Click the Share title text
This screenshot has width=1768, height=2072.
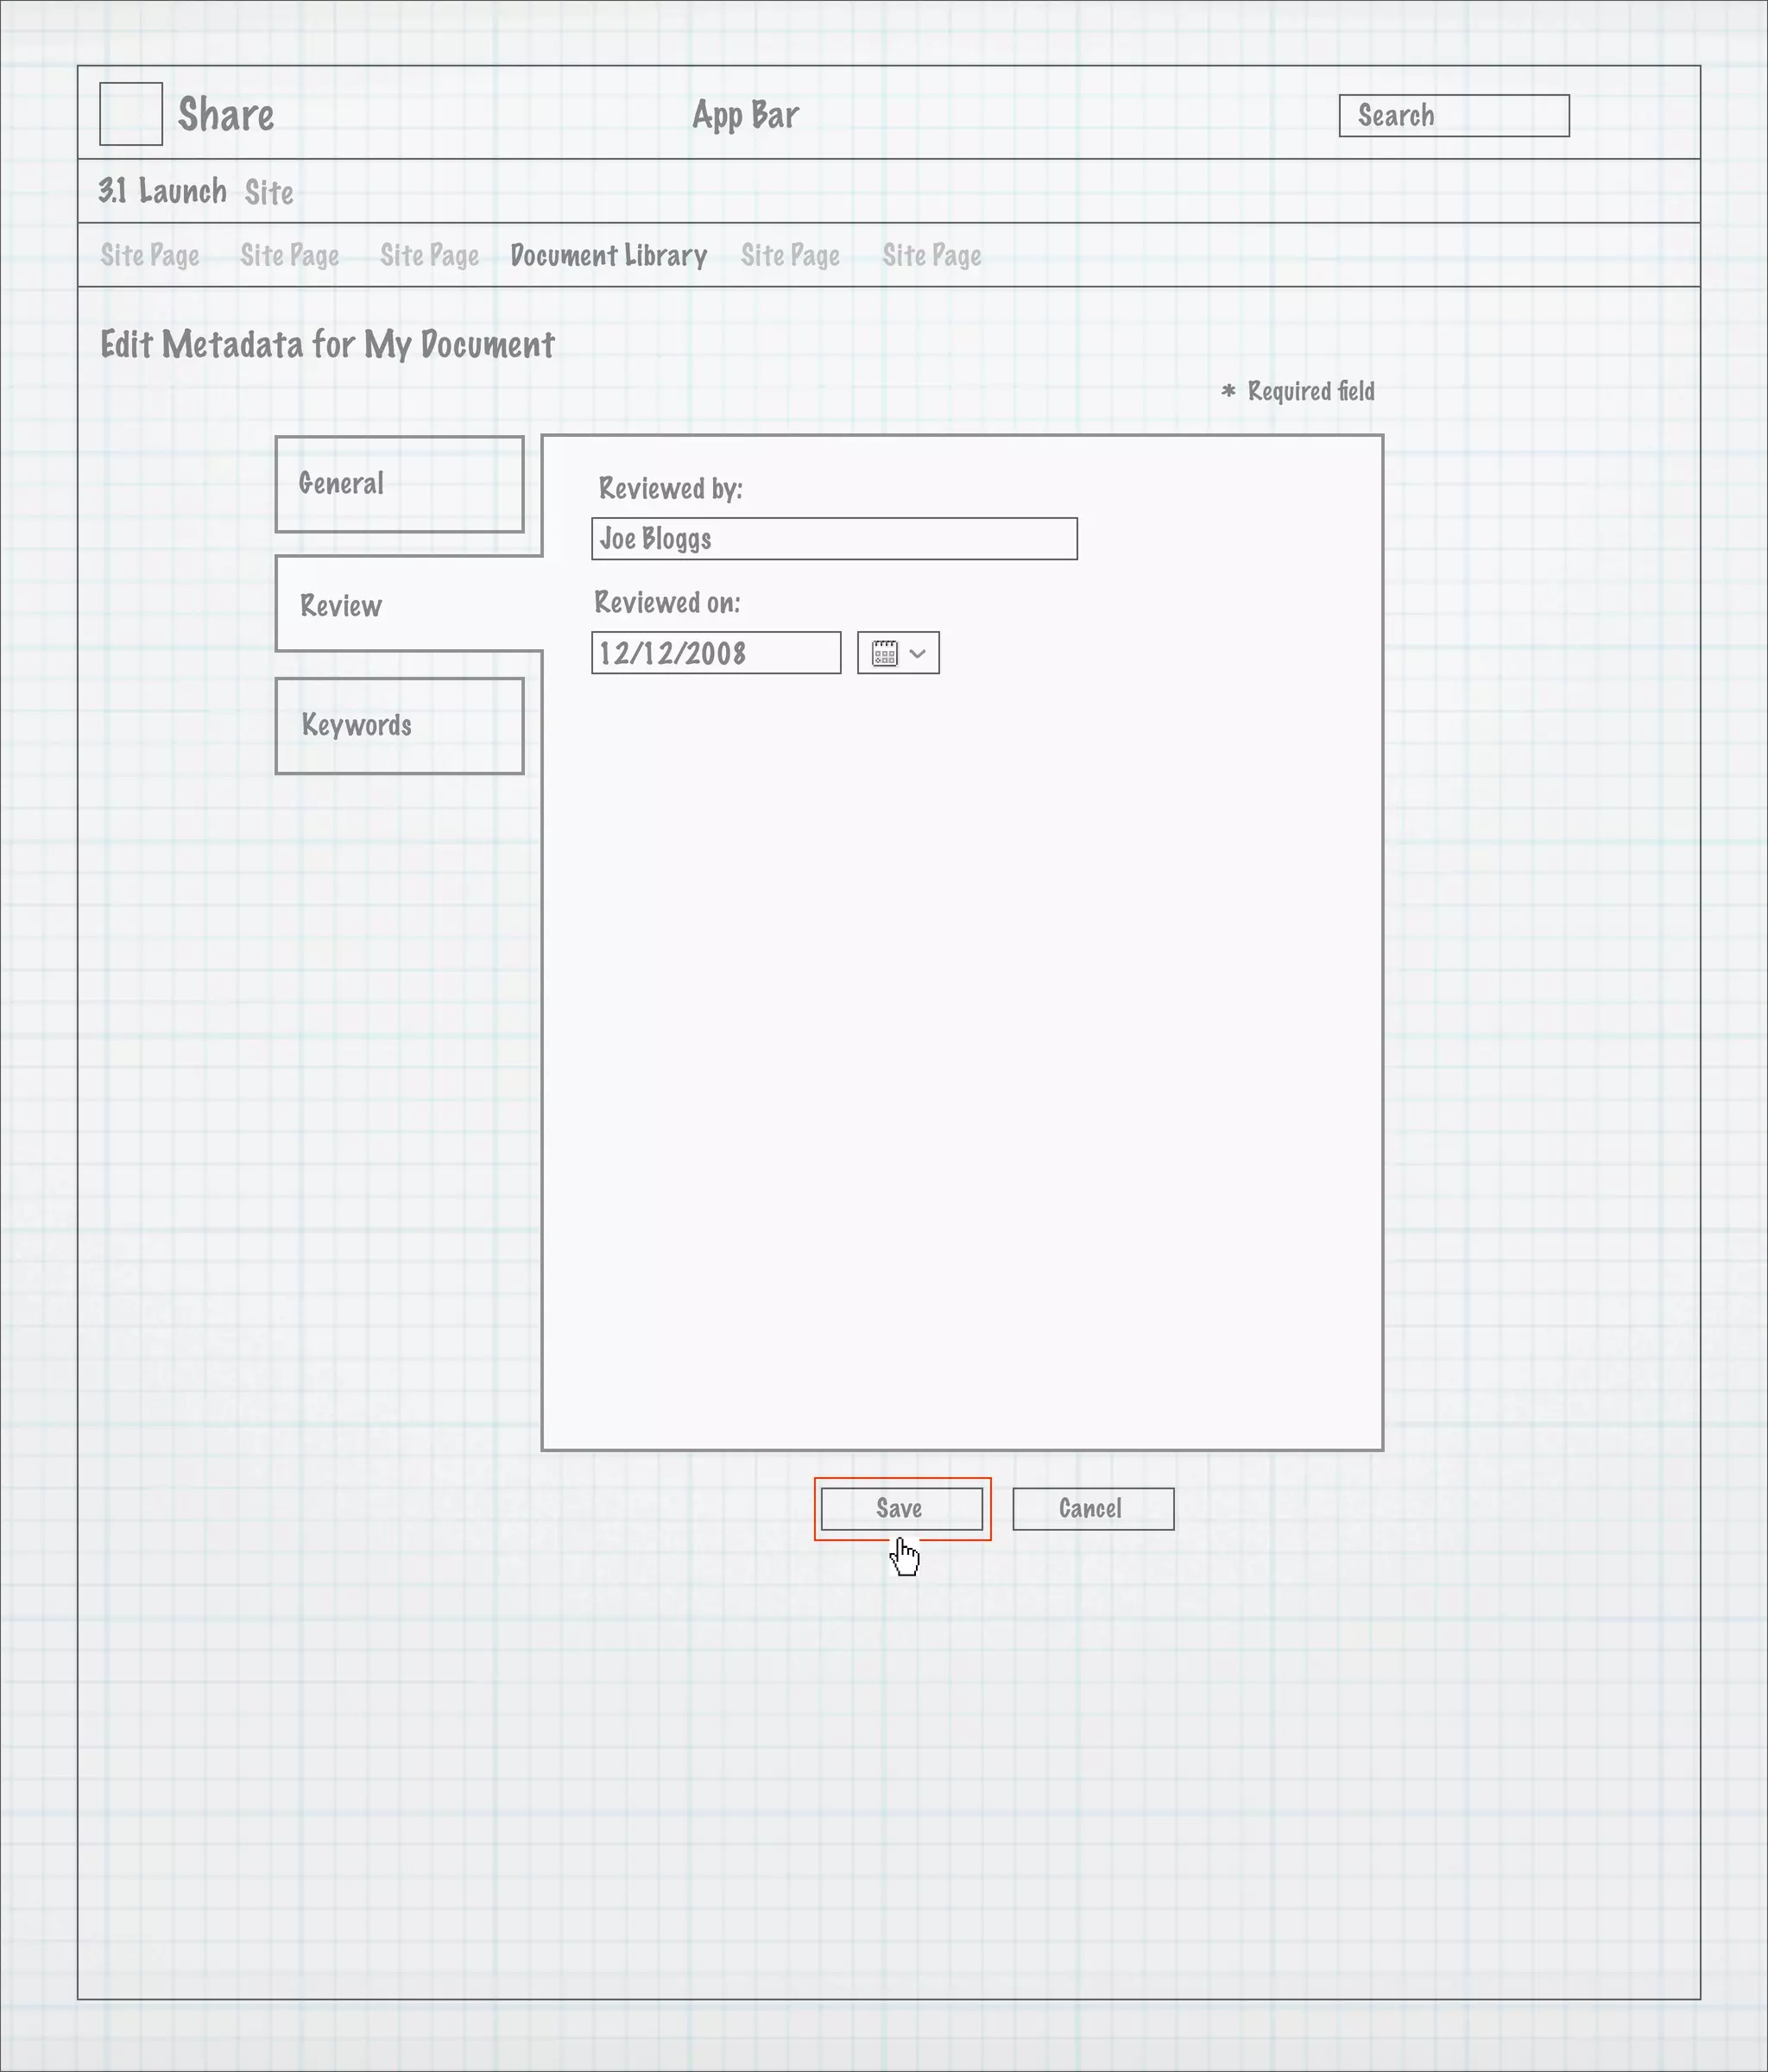tap(226, 115)
